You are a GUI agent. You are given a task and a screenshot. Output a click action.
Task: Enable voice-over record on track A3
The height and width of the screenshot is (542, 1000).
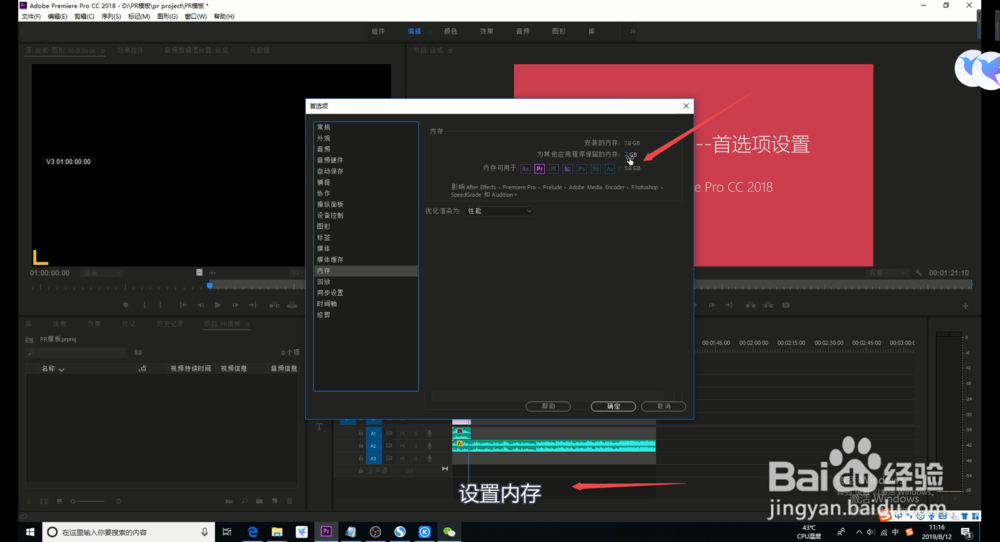429,458
